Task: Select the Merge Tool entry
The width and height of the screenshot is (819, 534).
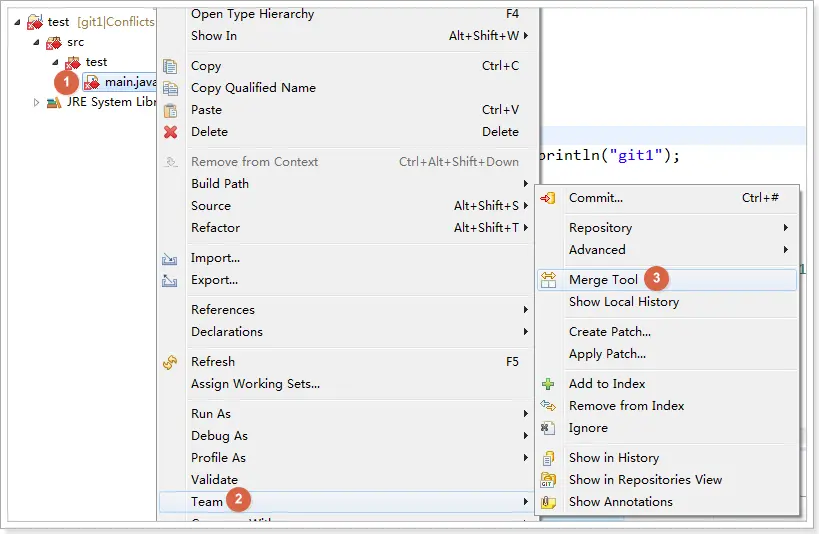Action: [667, 280]
